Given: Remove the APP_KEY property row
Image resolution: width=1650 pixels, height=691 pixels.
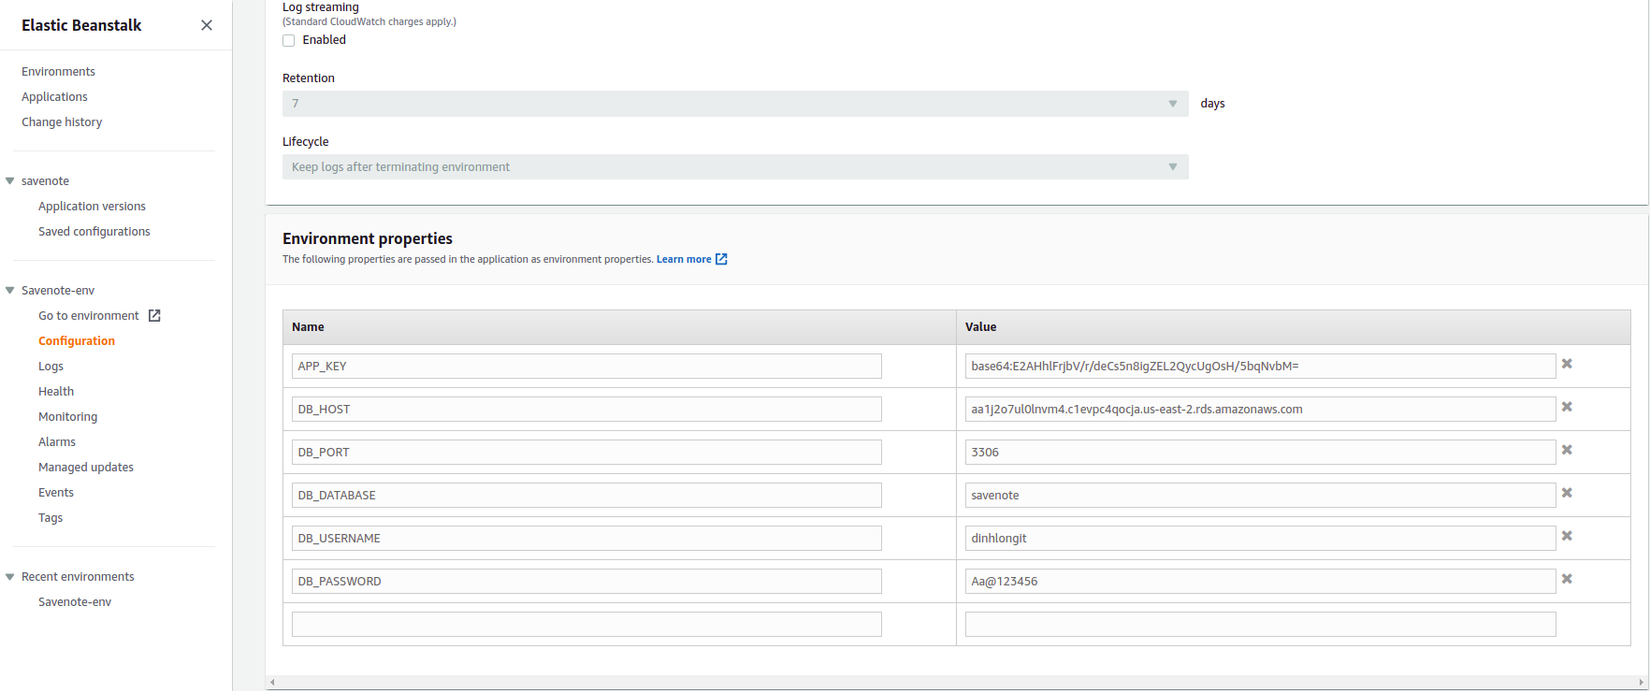Looking at the screenshot, I should click(x=1567, y=364).
